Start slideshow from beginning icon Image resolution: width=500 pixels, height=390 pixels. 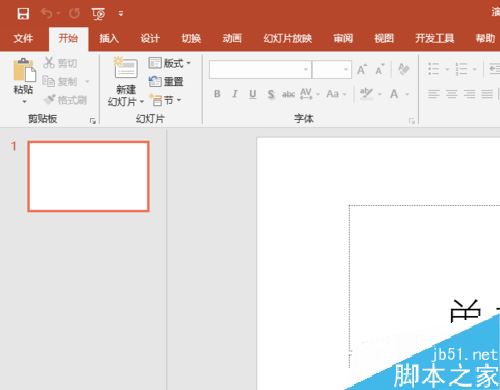[98, 14]
